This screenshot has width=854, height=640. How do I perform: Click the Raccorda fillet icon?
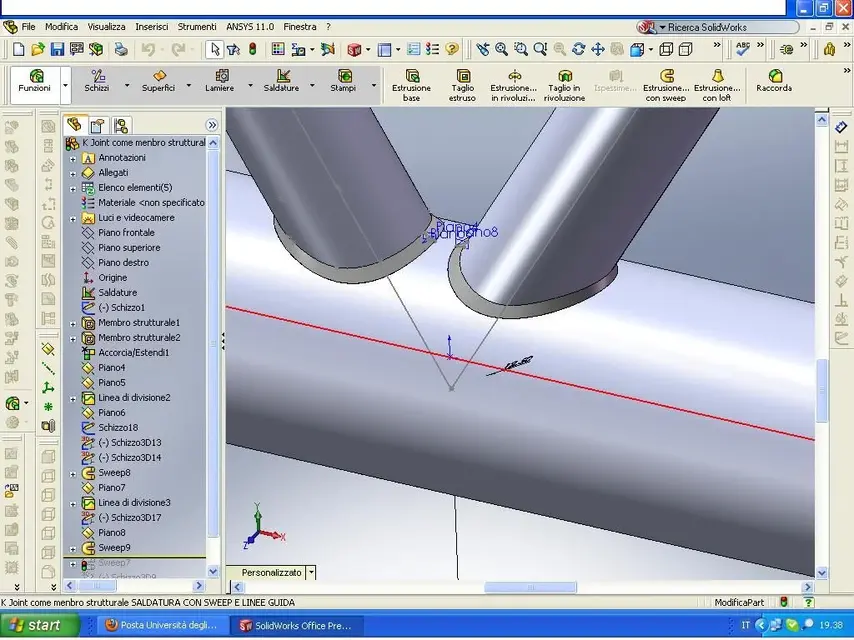pos(774,76)
